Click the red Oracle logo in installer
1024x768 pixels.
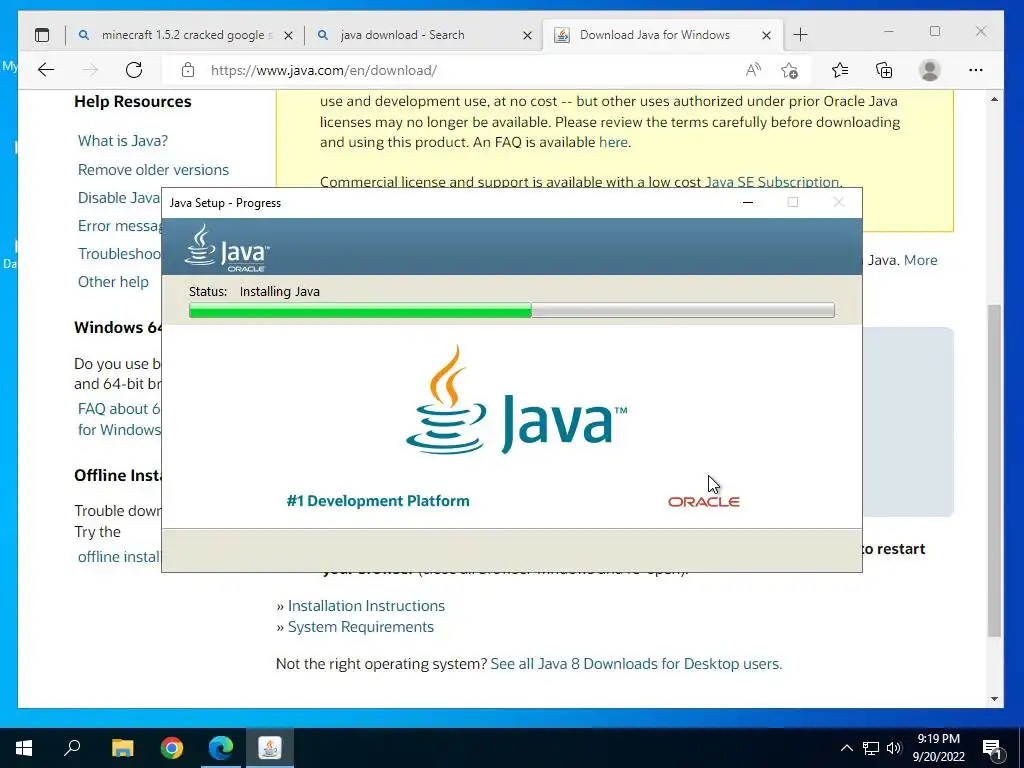point(703,502)
